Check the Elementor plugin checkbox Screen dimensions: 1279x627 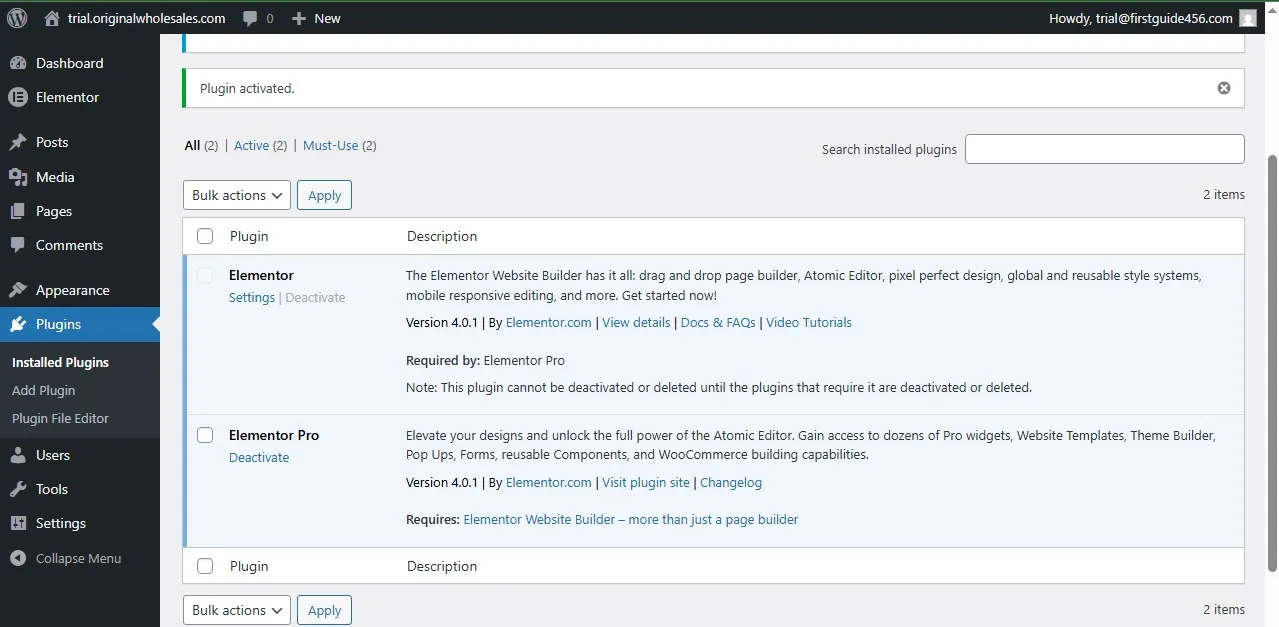[x=205, y=275]
